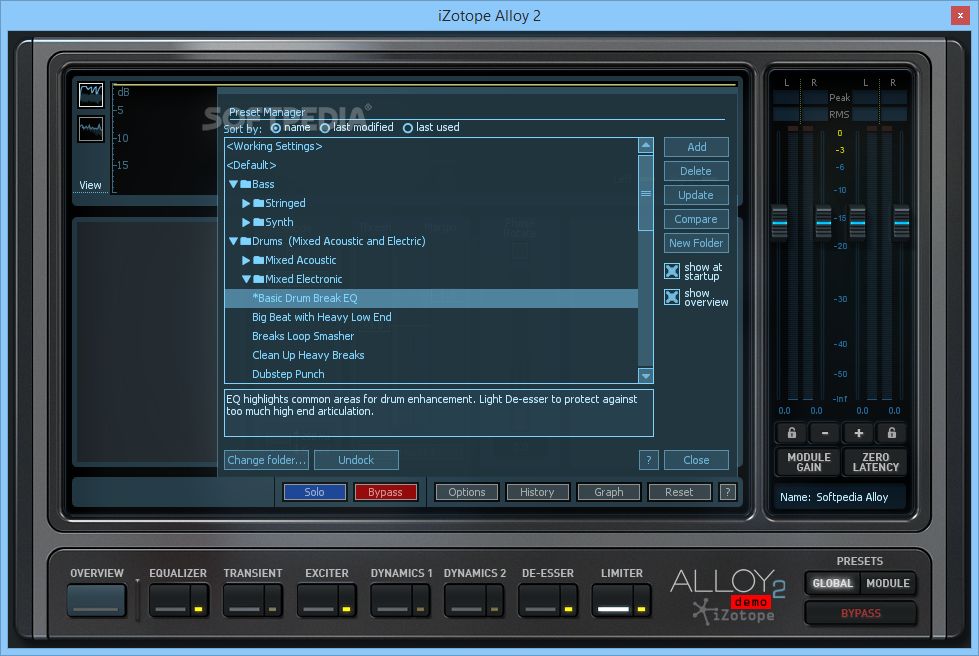This screenshot has height=656, width=979.
Task: Switch presets to Module
Action: click(888, 583)
